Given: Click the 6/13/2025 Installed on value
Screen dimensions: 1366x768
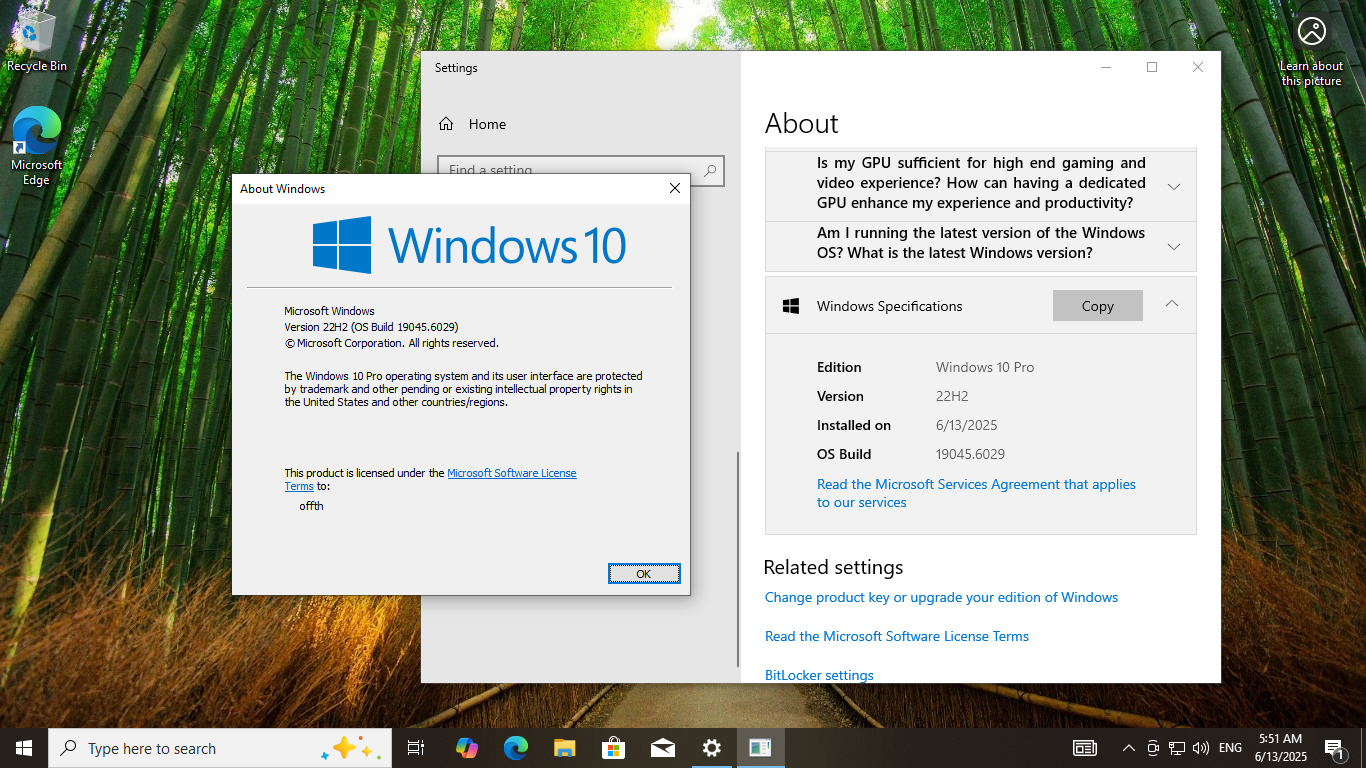Looking at the screenshot, I should tap(967, 425).
